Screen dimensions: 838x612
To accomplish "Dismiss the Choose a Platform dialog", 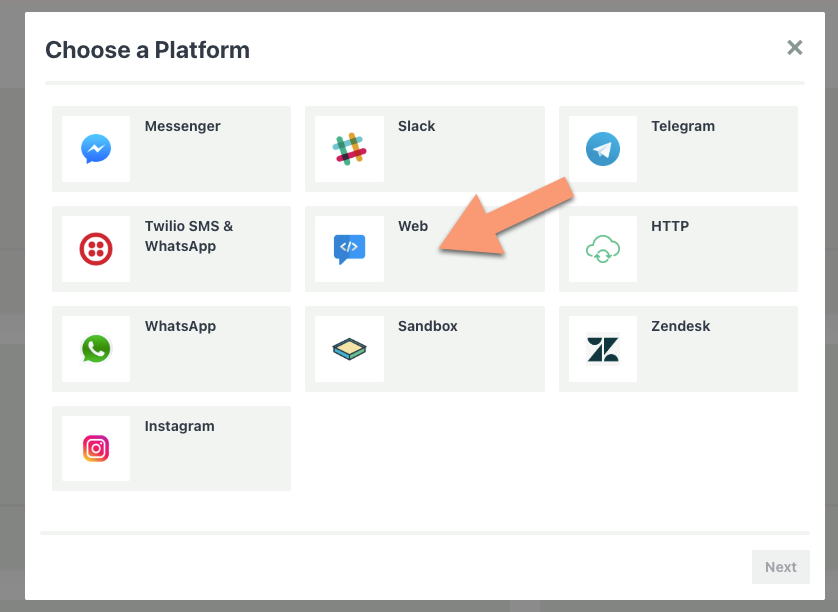I will (795, 47).
